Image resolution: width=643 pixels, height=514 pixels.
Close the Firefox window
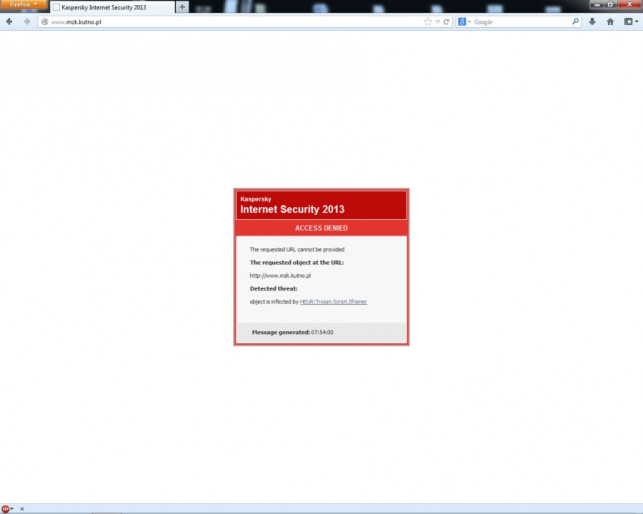(x=629, y=4)
